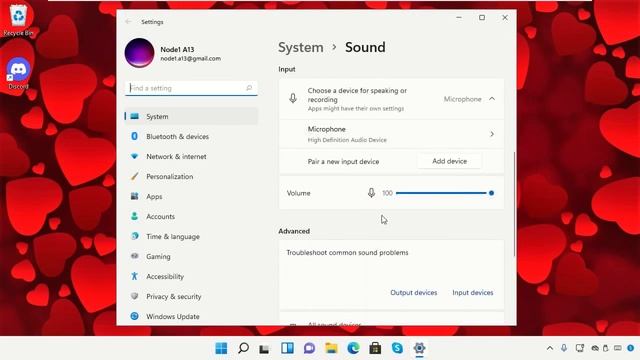The height and width of the screenshot is (360, 640).
Task: Open Skype from the taskbar
Action: click(x=397, y=348)
